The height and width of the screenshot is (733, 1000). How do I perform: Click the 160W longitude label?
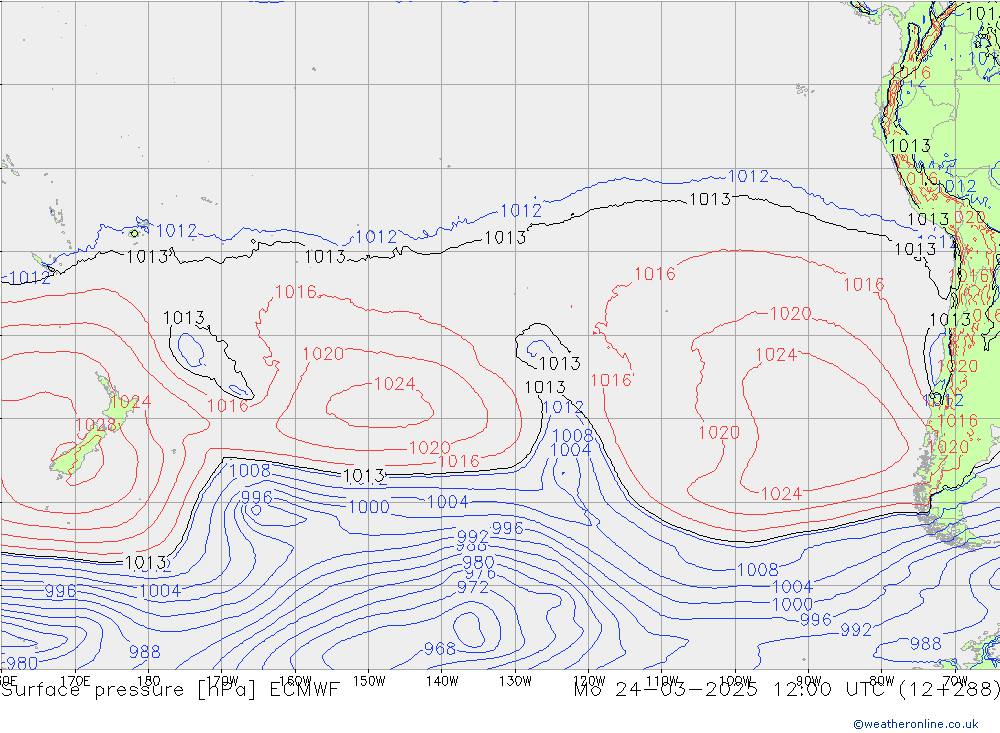click(295, 681)
